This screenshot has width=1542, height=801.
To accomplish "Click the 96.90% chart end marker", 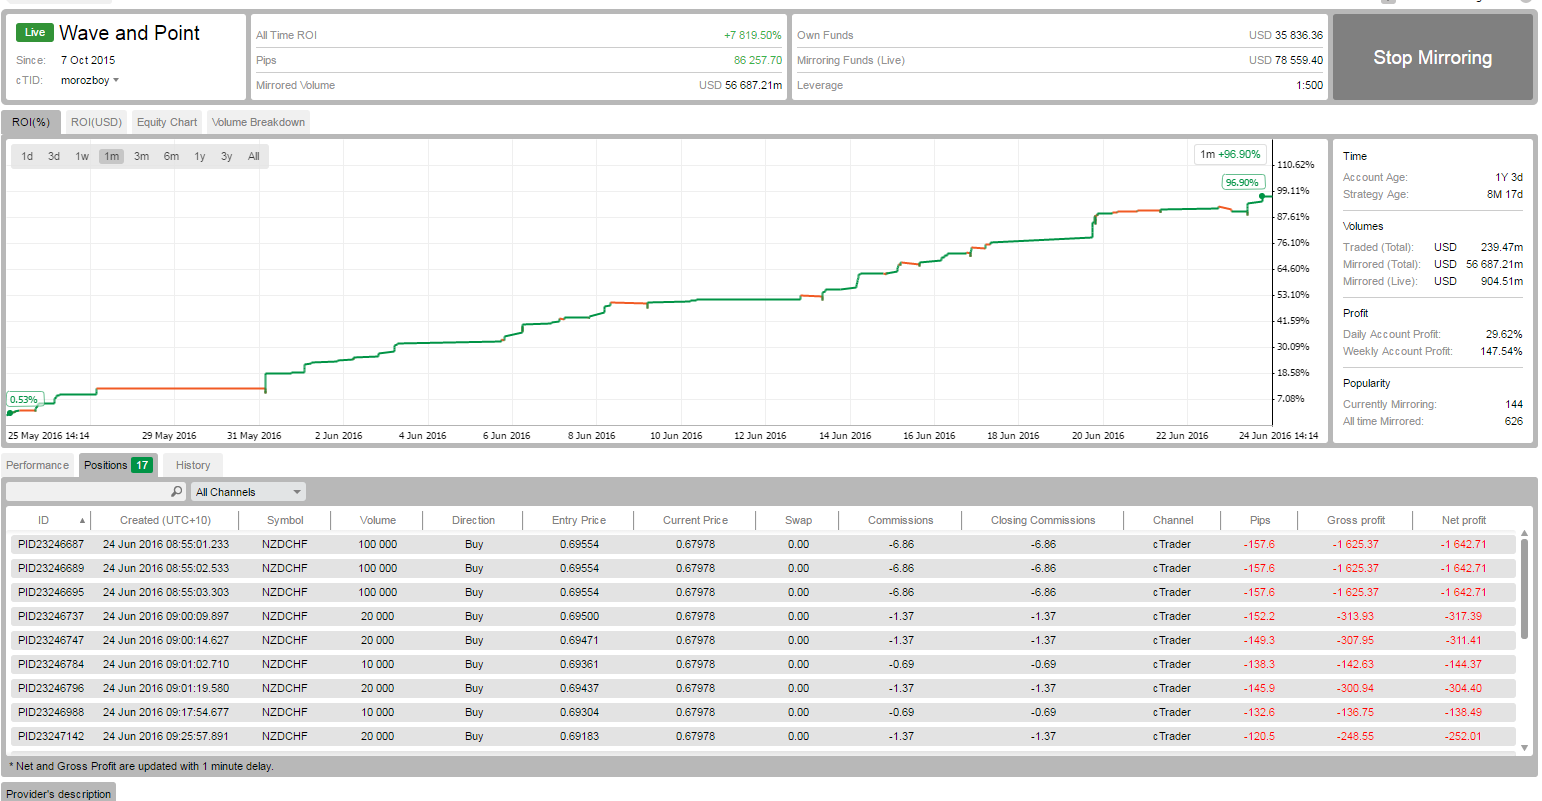I will tap(1242, 183).
